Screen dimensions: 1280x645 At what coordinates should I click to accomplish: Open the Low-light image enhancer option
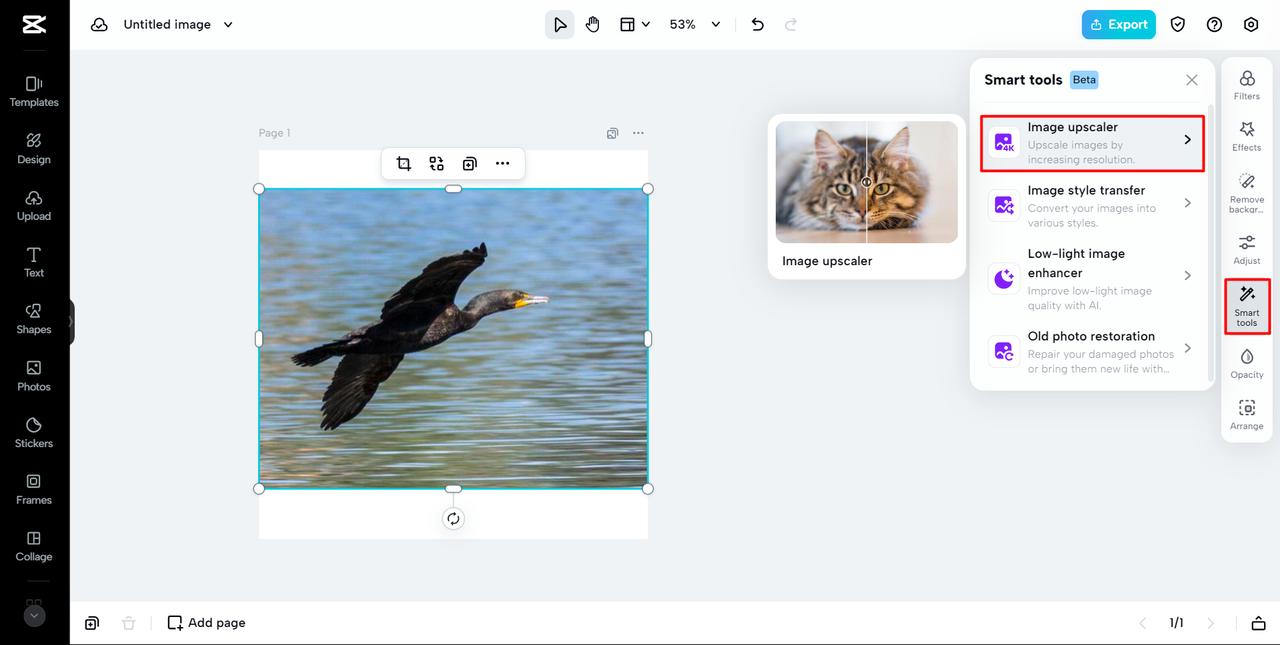[x=1092, y=279]
